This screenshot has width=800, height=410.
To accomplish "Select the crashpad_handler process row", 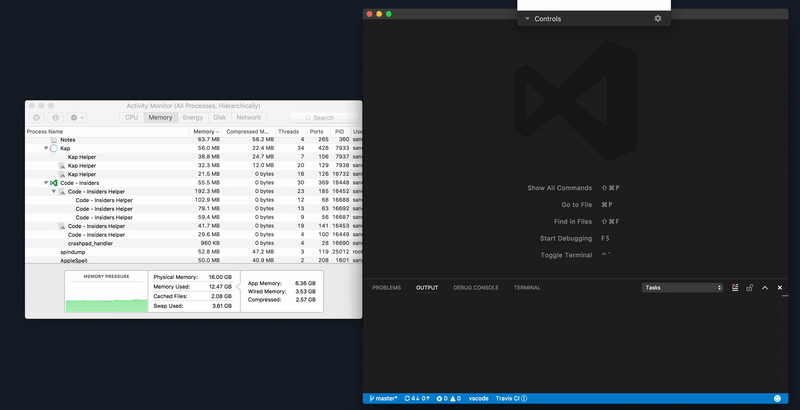I will point(194,243).
